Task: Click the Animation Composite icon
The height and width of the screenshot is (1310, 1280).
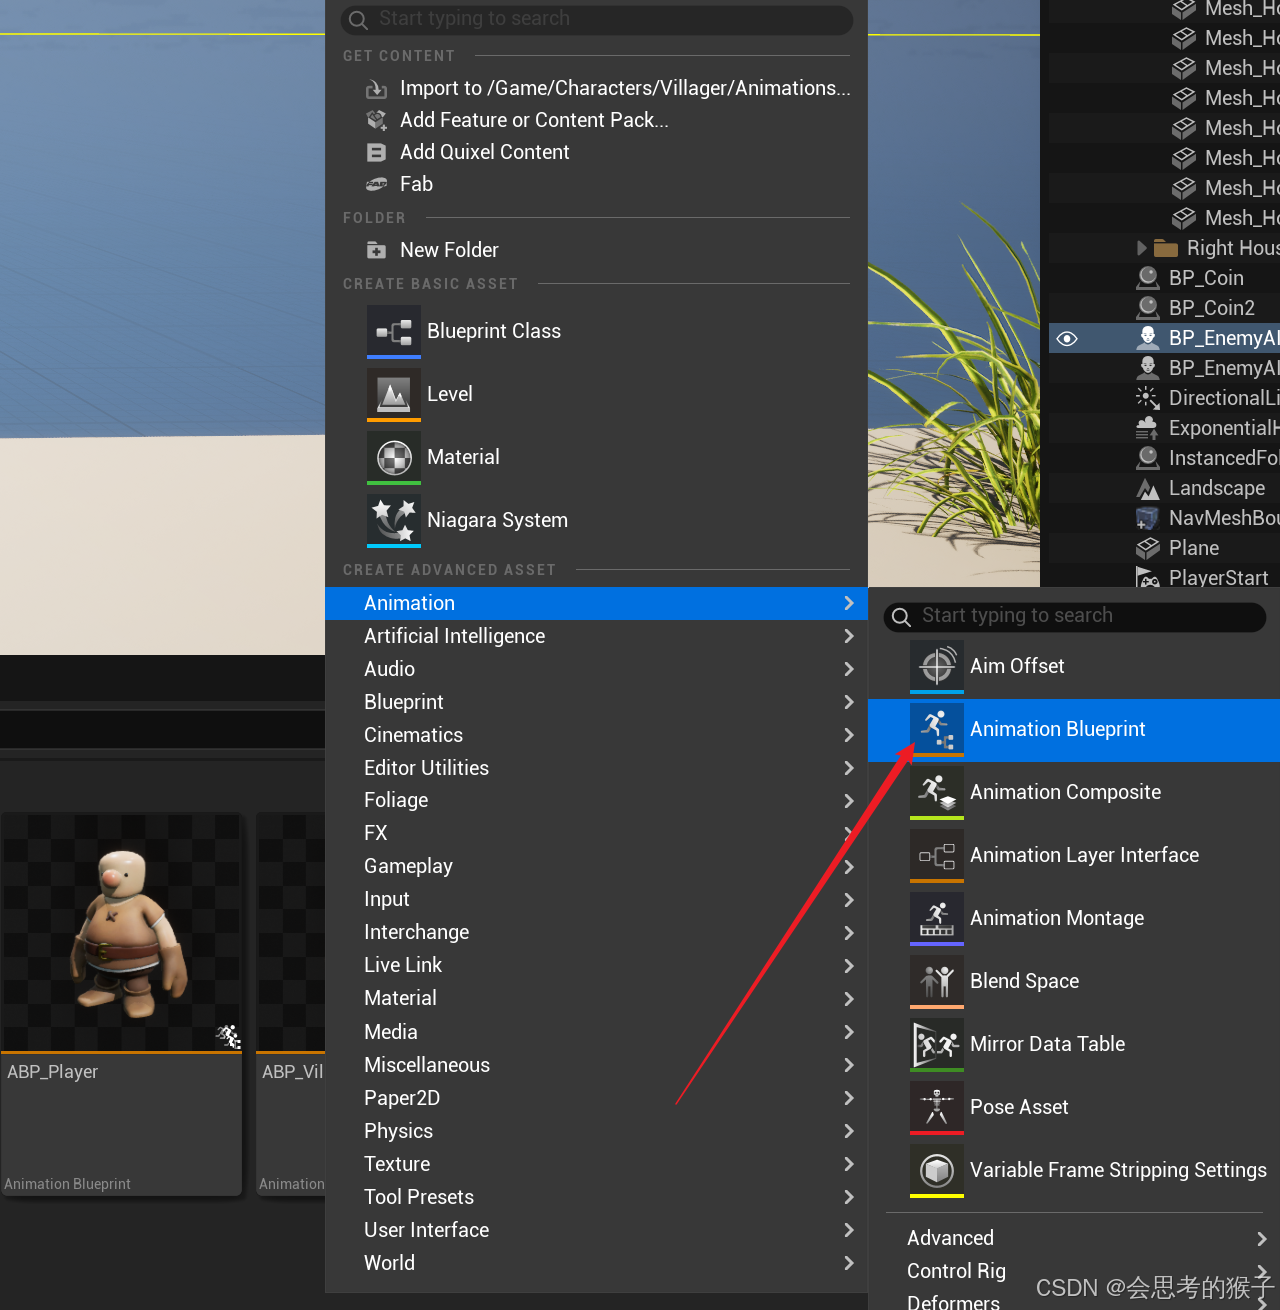Action: tap(937, 792)
